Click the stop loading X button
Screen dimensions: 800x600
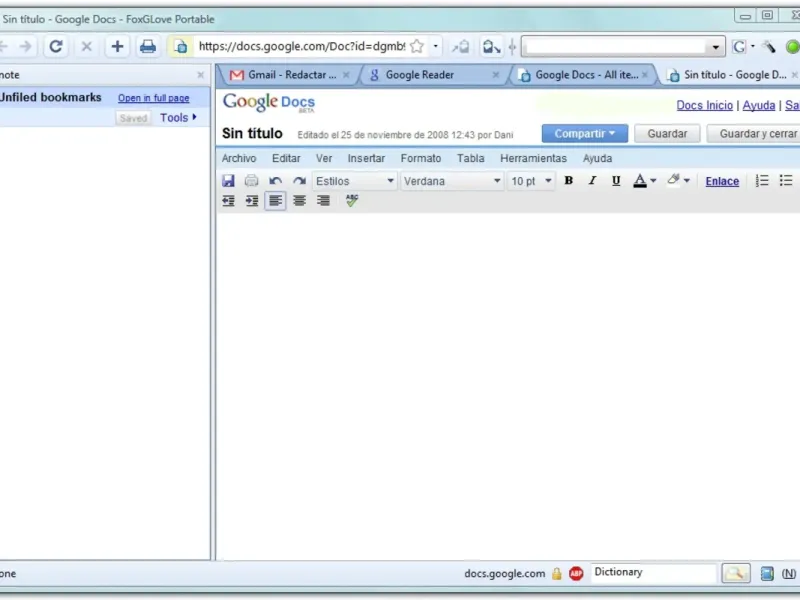87,46
